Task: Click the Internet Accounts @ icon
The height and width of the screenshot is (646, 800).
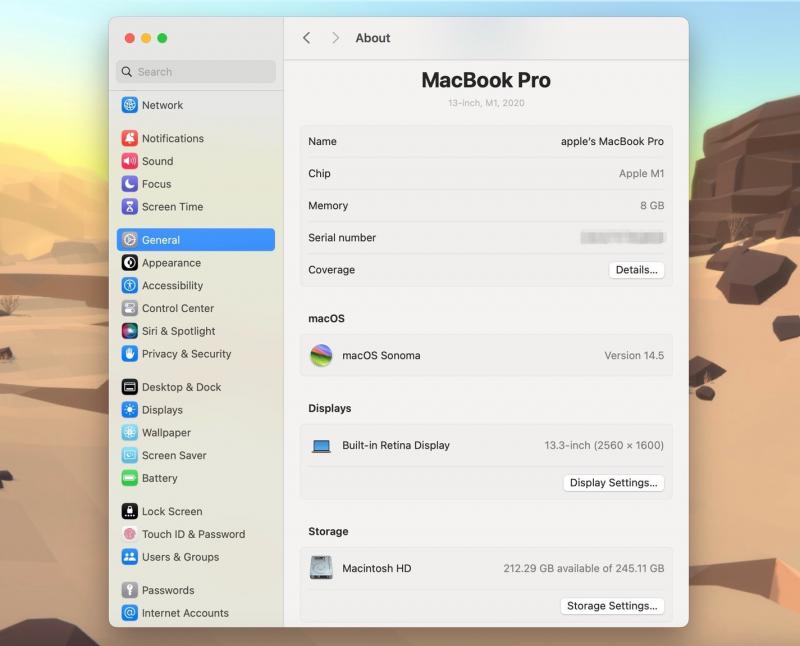Action: (130, 613)
